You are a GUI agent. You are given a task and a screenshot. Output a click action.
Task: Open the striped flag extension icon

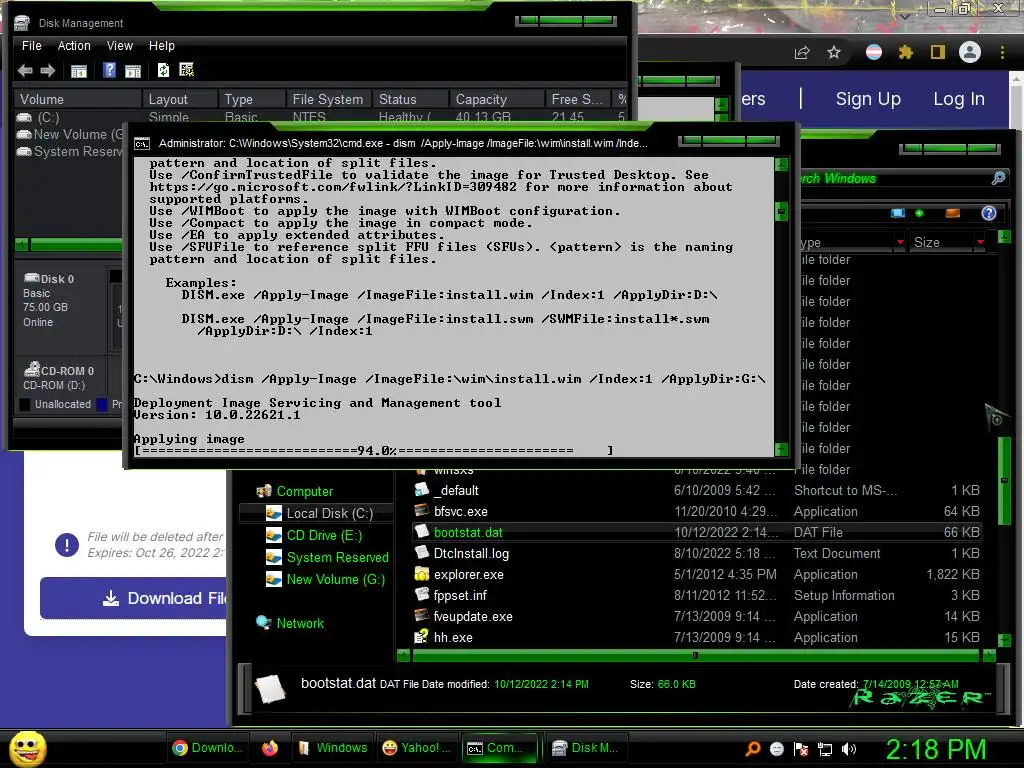click(x=873, y=52)
